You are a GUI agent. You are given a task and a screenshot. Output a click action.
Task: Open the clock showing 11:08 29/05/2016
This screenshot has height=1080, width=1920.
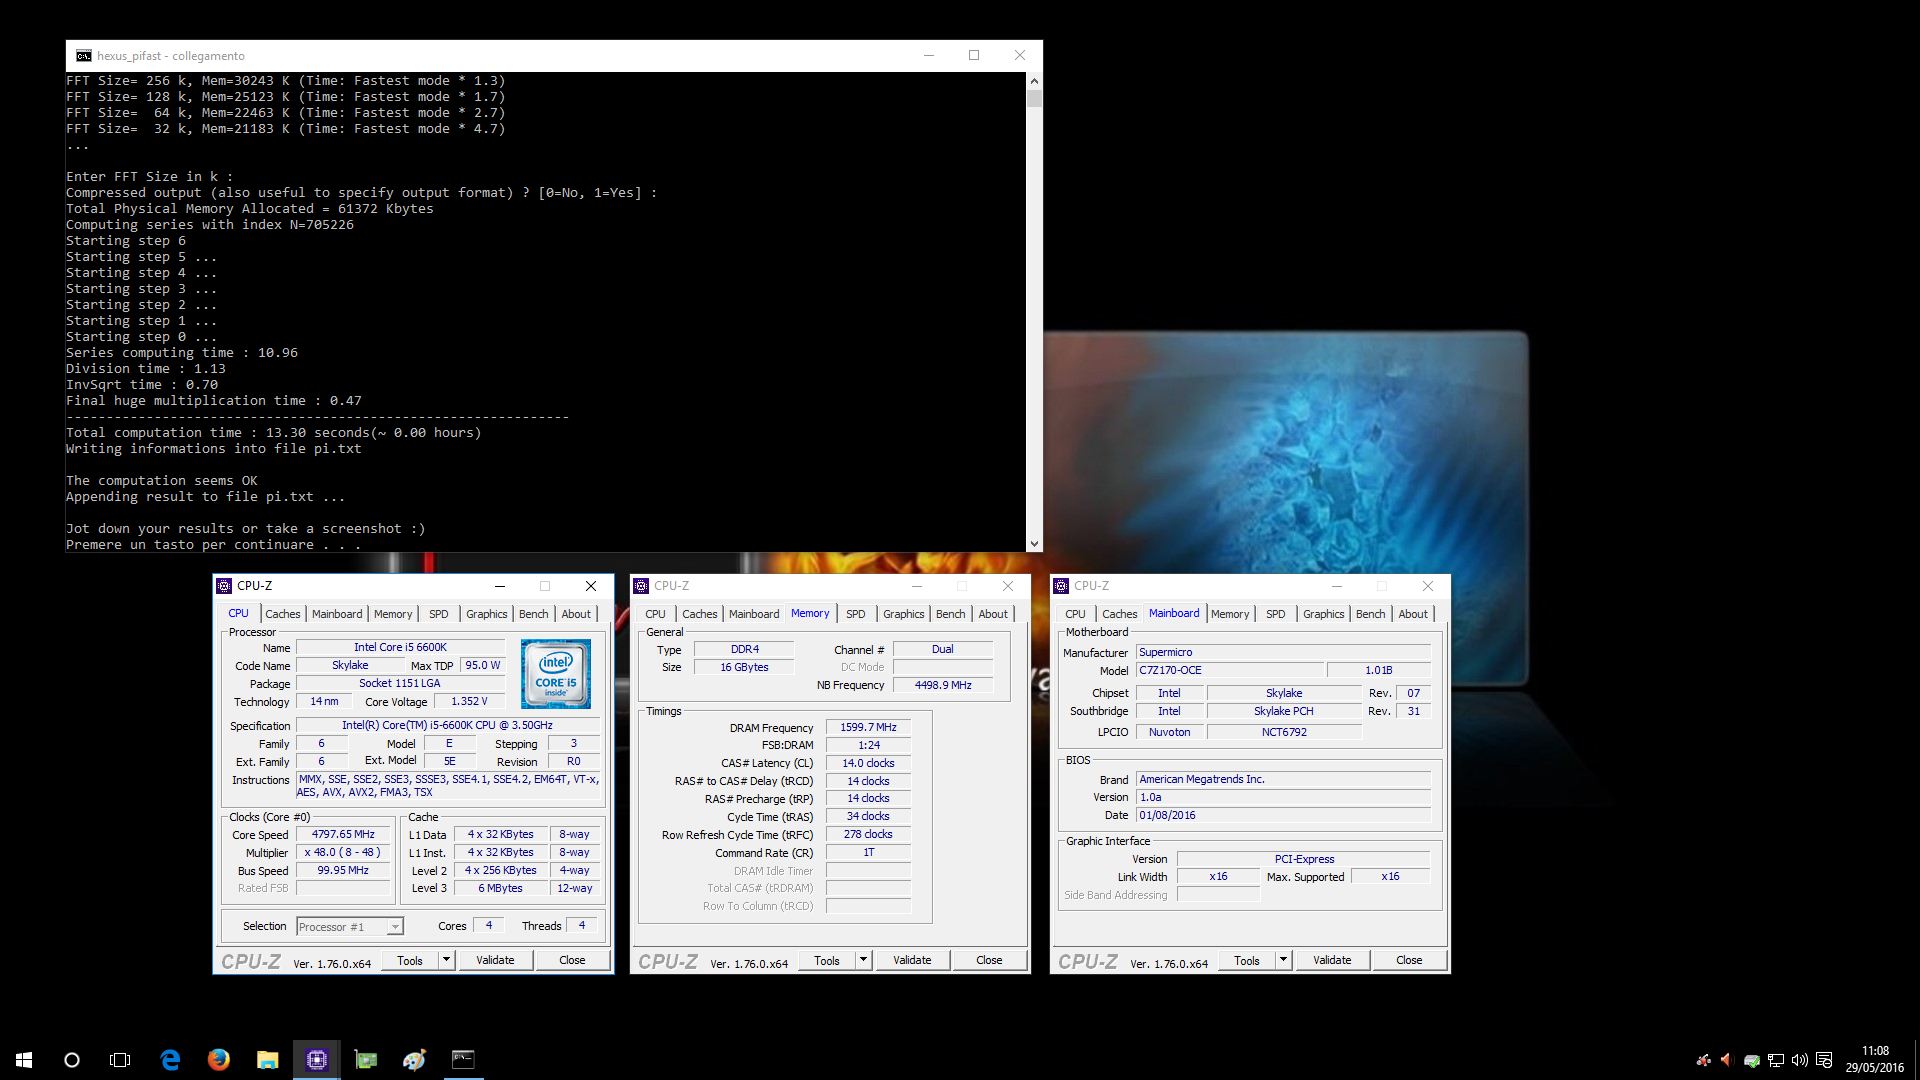[x=1875, y=1060]
